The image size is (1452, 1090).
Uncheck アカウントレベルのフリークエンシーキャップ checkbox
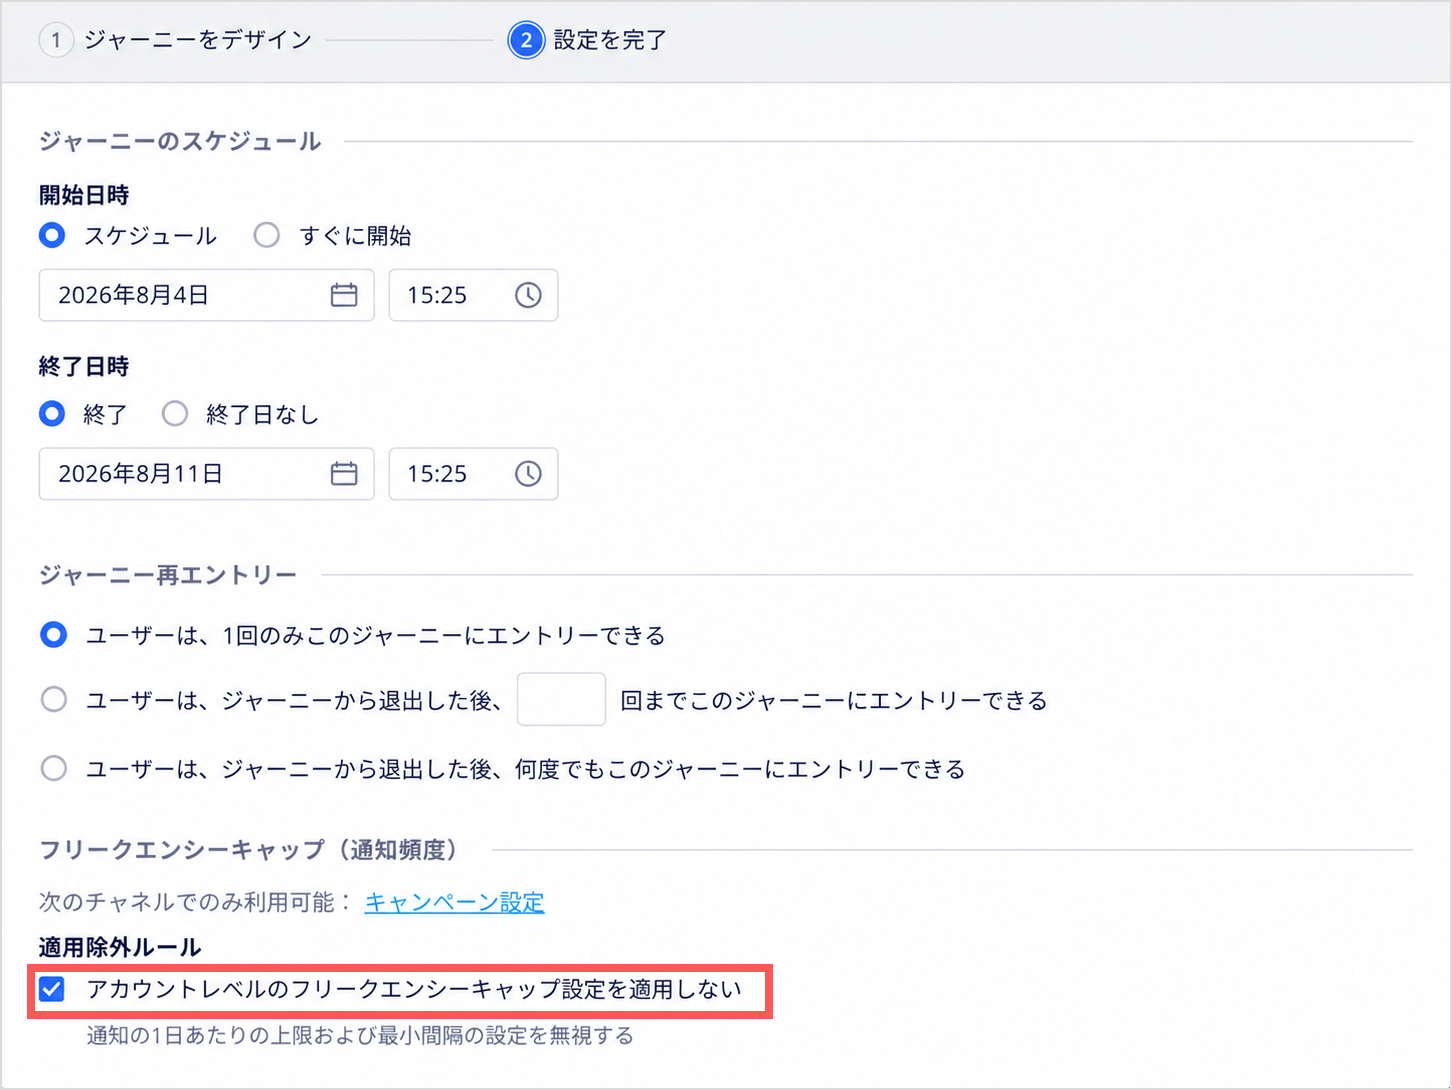click(x=52, y=989)
